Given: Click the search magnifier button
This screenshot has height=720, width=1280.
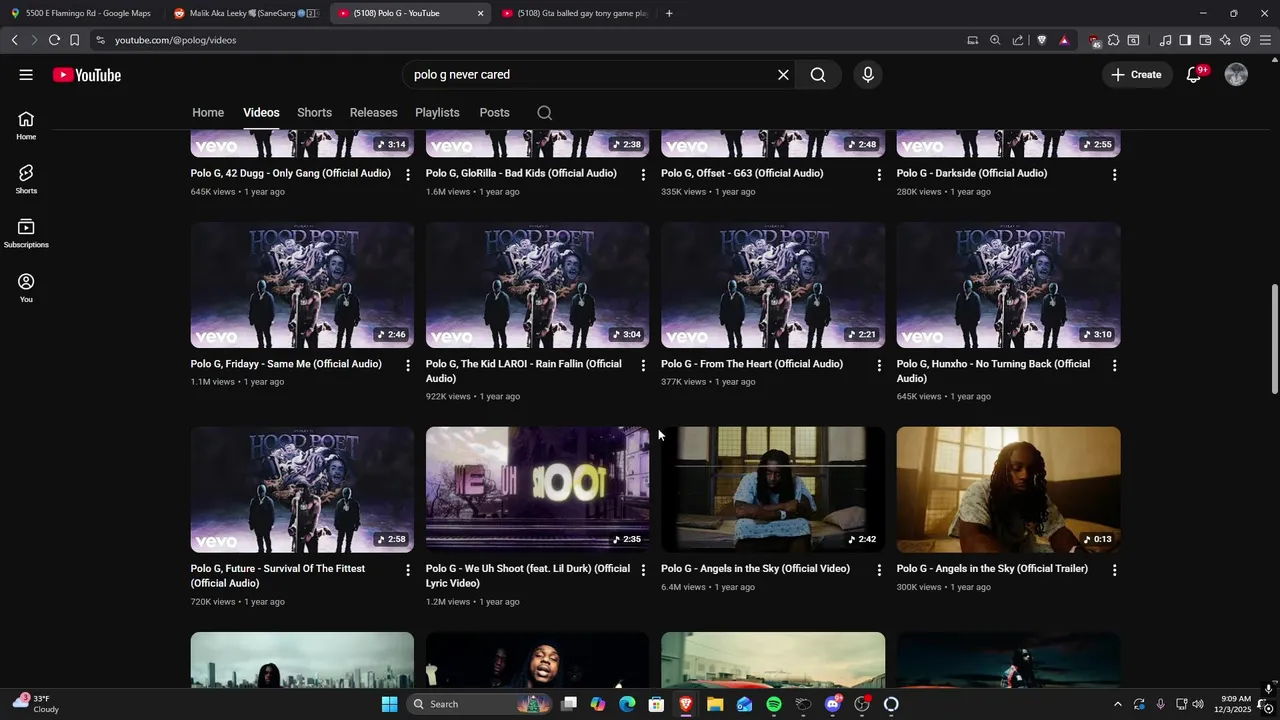Looking at the screenshot, I should (818, 75).
